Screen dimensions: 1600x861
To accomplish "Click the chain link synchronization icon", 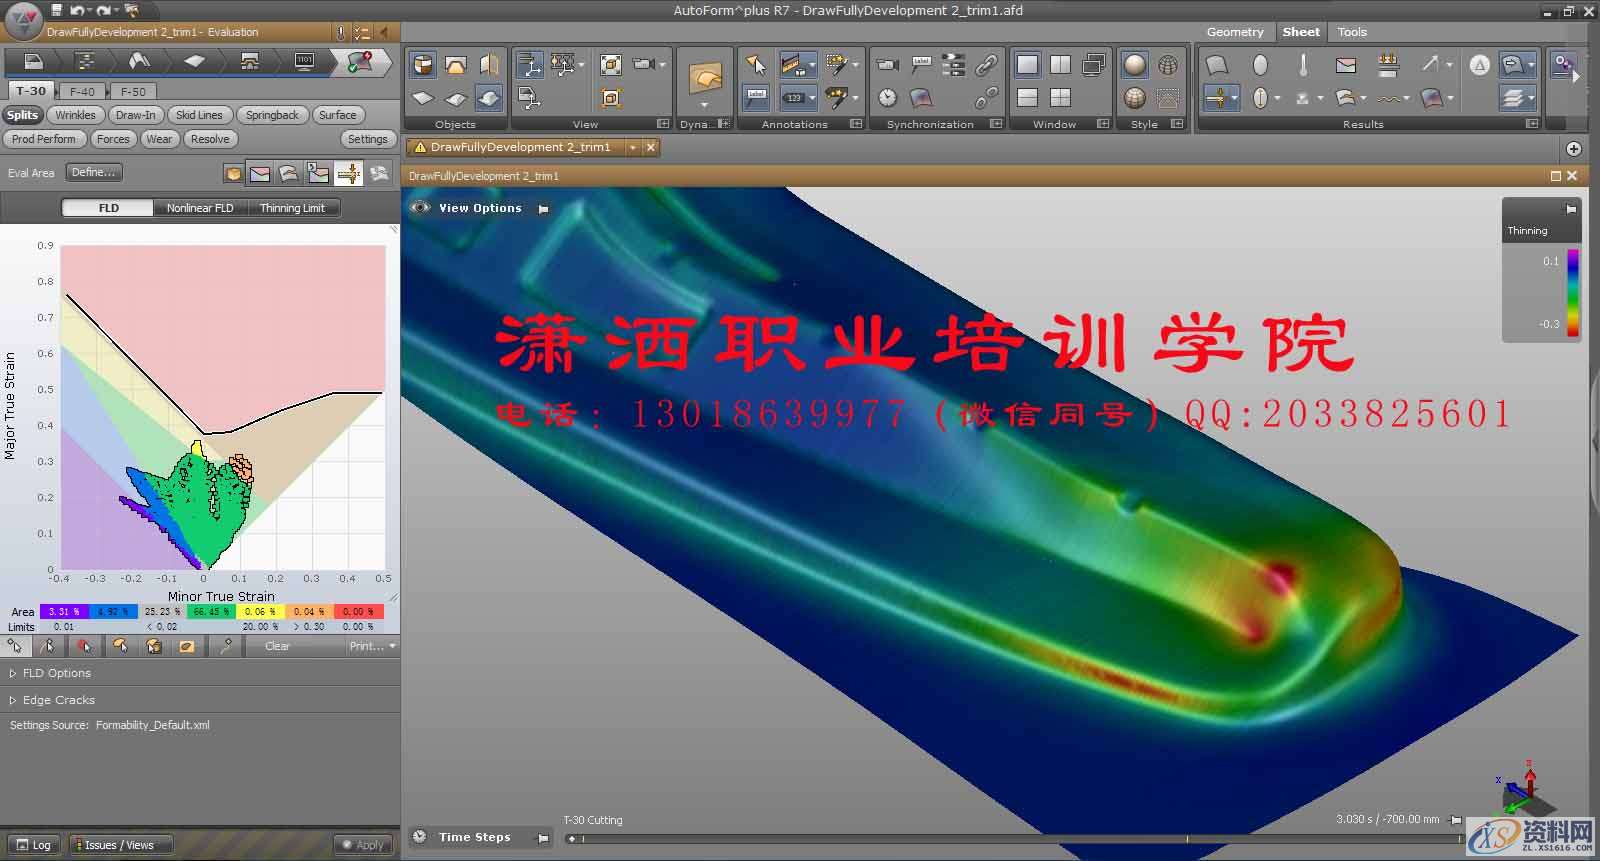I will pyautogui.click(x=986, y=66).
